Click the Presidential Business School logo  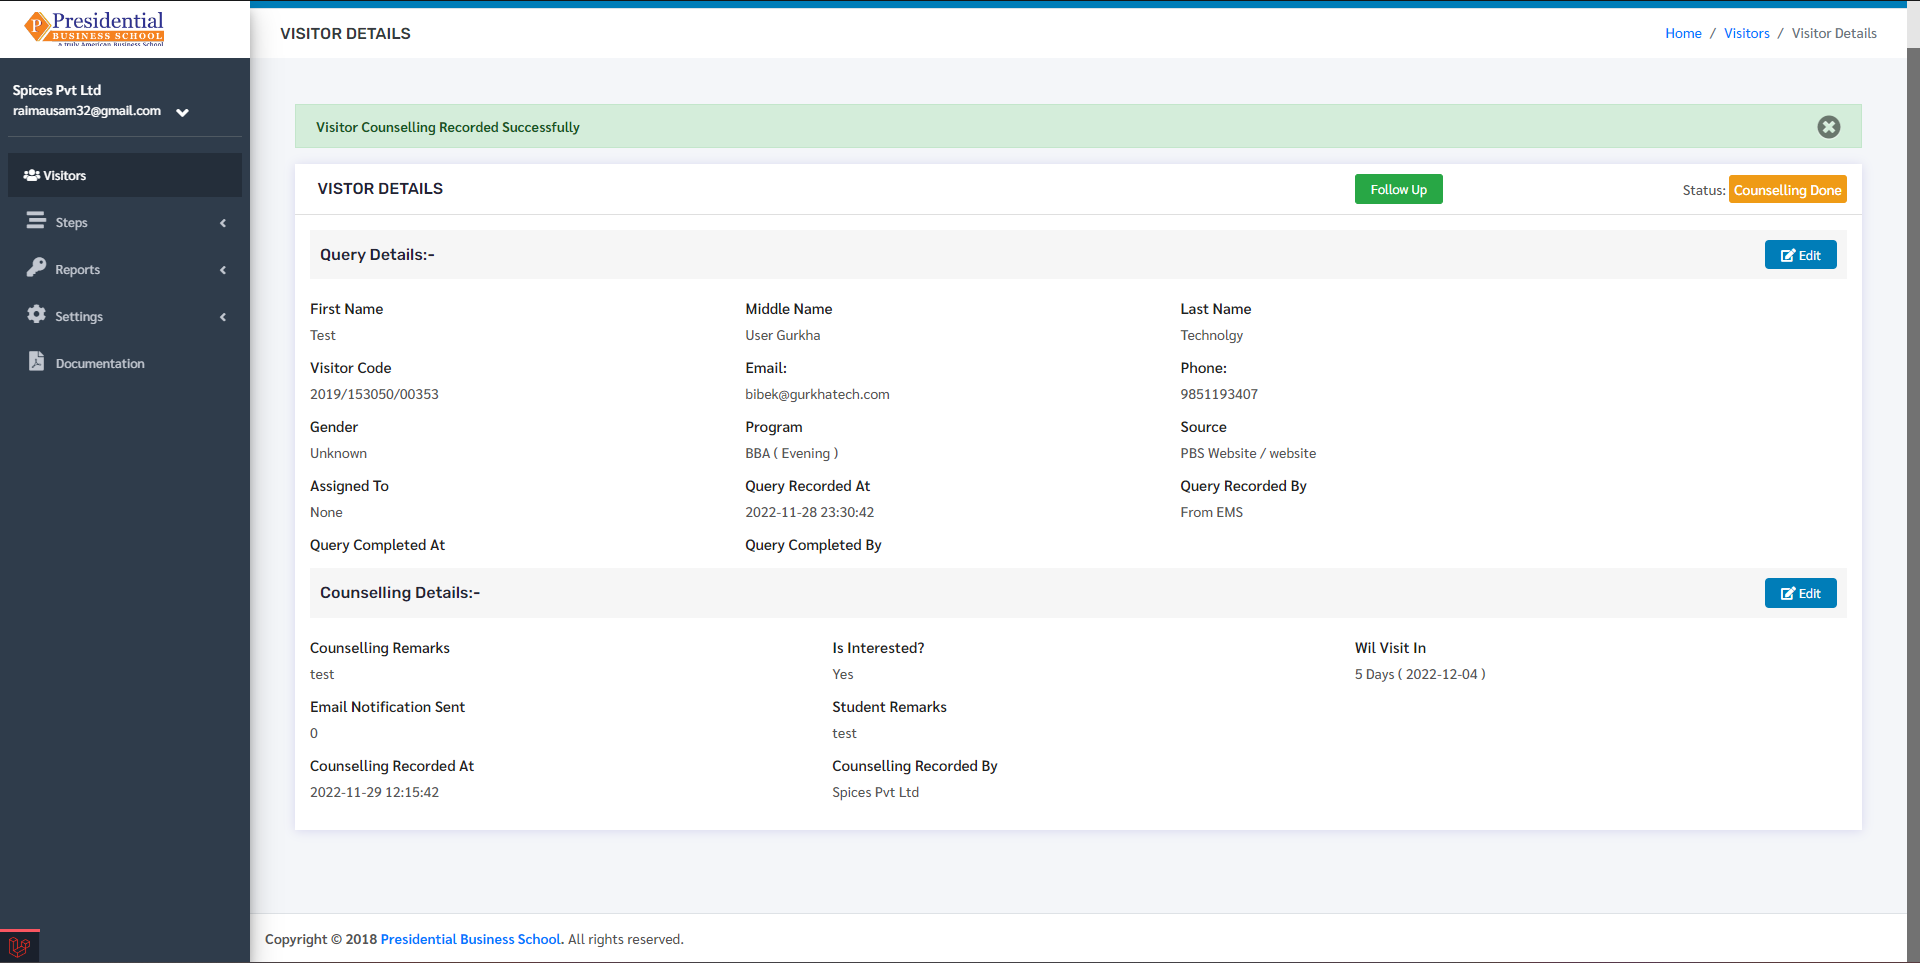[95, 29]
